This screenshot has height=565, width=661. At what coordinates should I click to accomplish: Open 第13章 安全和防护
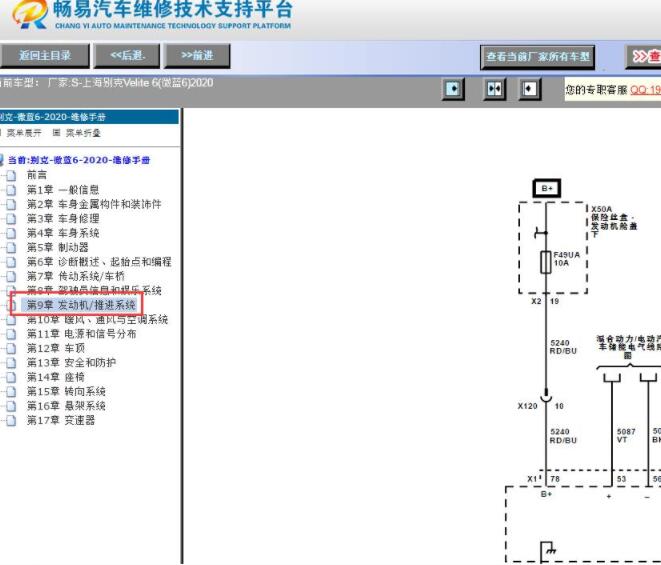[x=71, y=363]
